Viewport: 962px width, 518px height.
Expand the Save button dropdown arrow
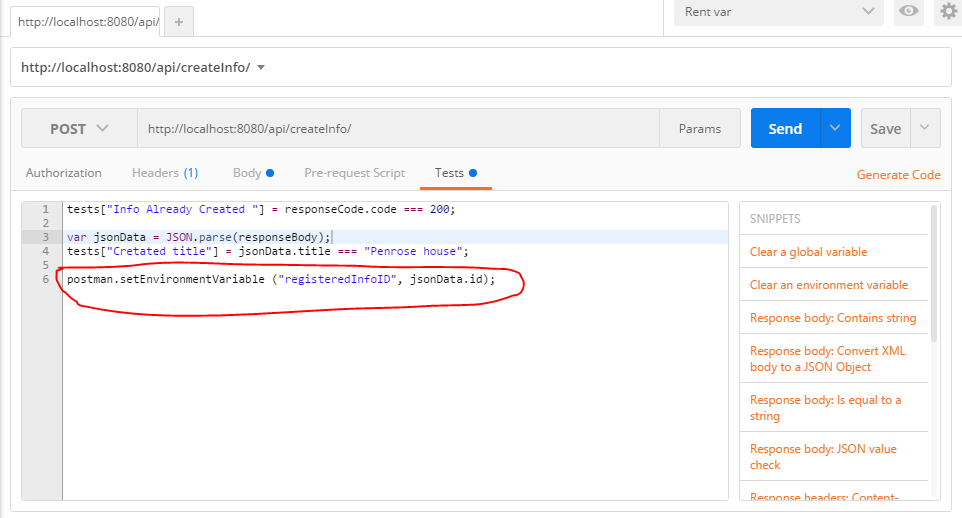[x=925, y=128]
